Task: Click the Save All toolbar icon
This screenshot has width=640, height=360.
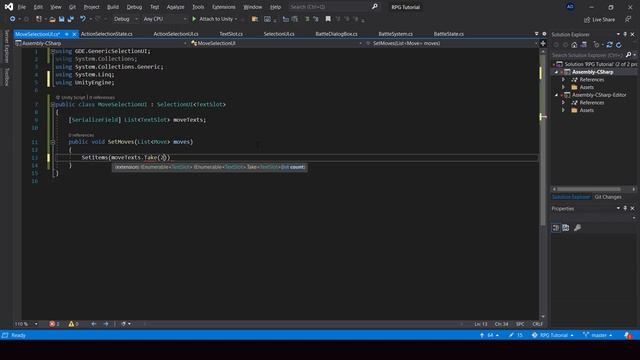Action: pos(71,19)
